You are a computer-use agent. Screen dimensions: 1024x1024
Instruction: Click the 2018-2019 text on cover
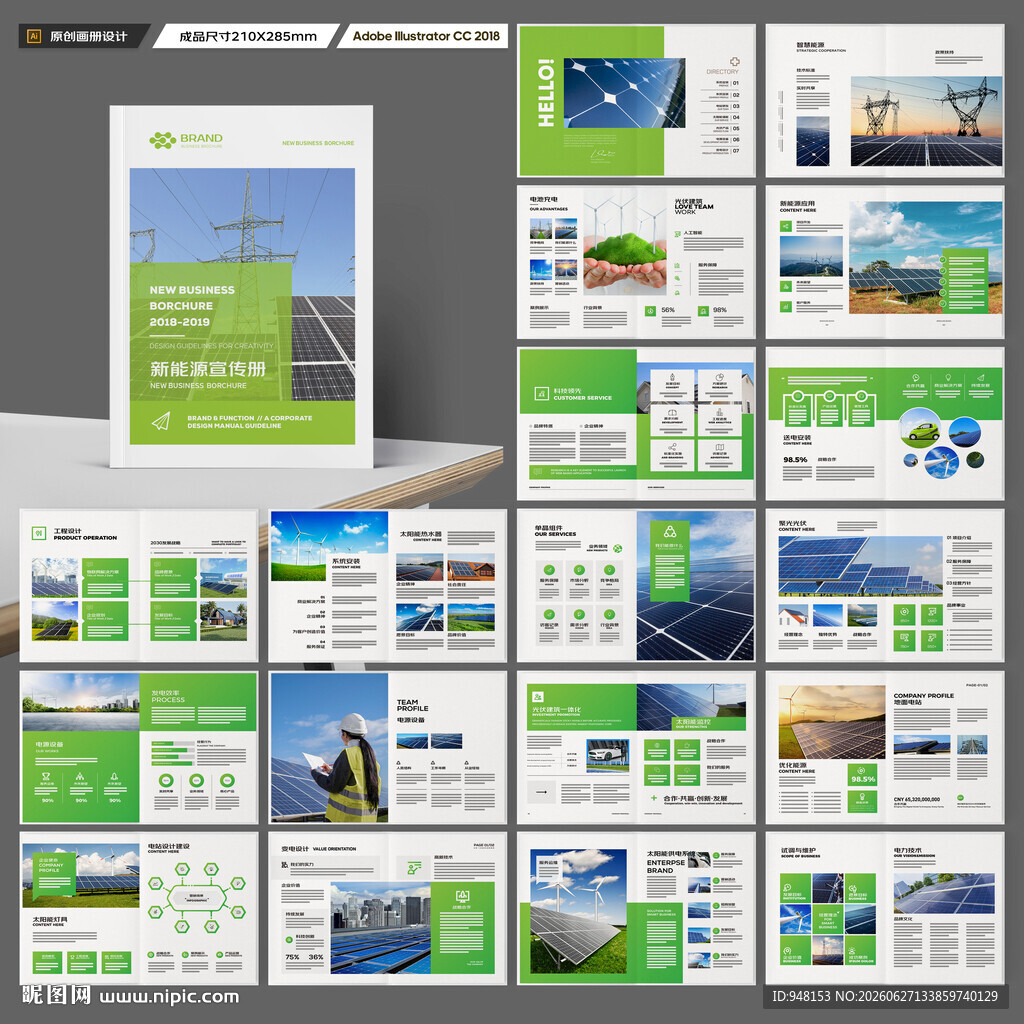click(x=180, y=322)
